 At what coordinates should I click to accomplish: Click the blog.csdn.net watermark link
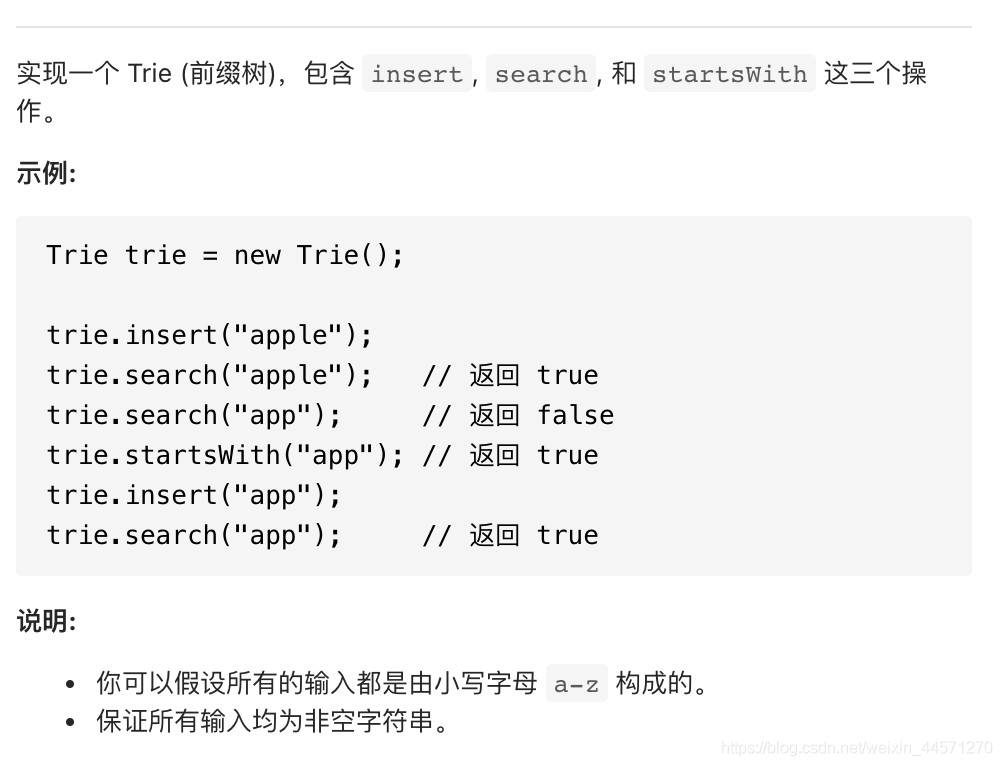[856, 748]
